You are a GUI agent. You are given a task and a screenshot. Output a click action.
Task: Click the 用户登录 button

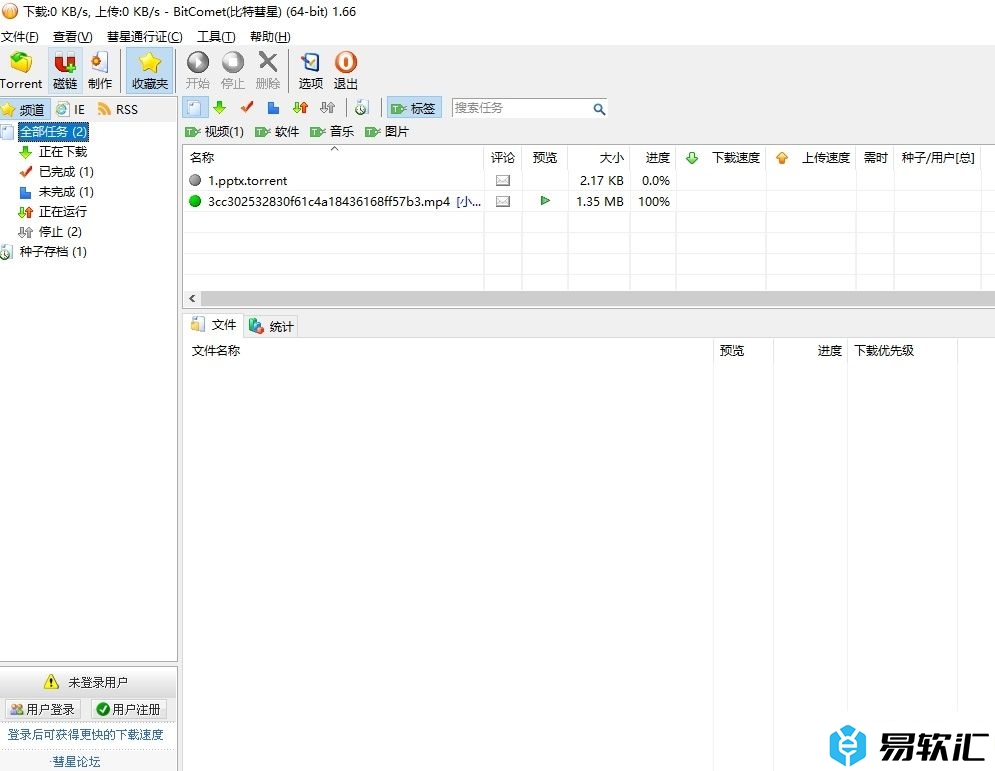pos(43,709)
